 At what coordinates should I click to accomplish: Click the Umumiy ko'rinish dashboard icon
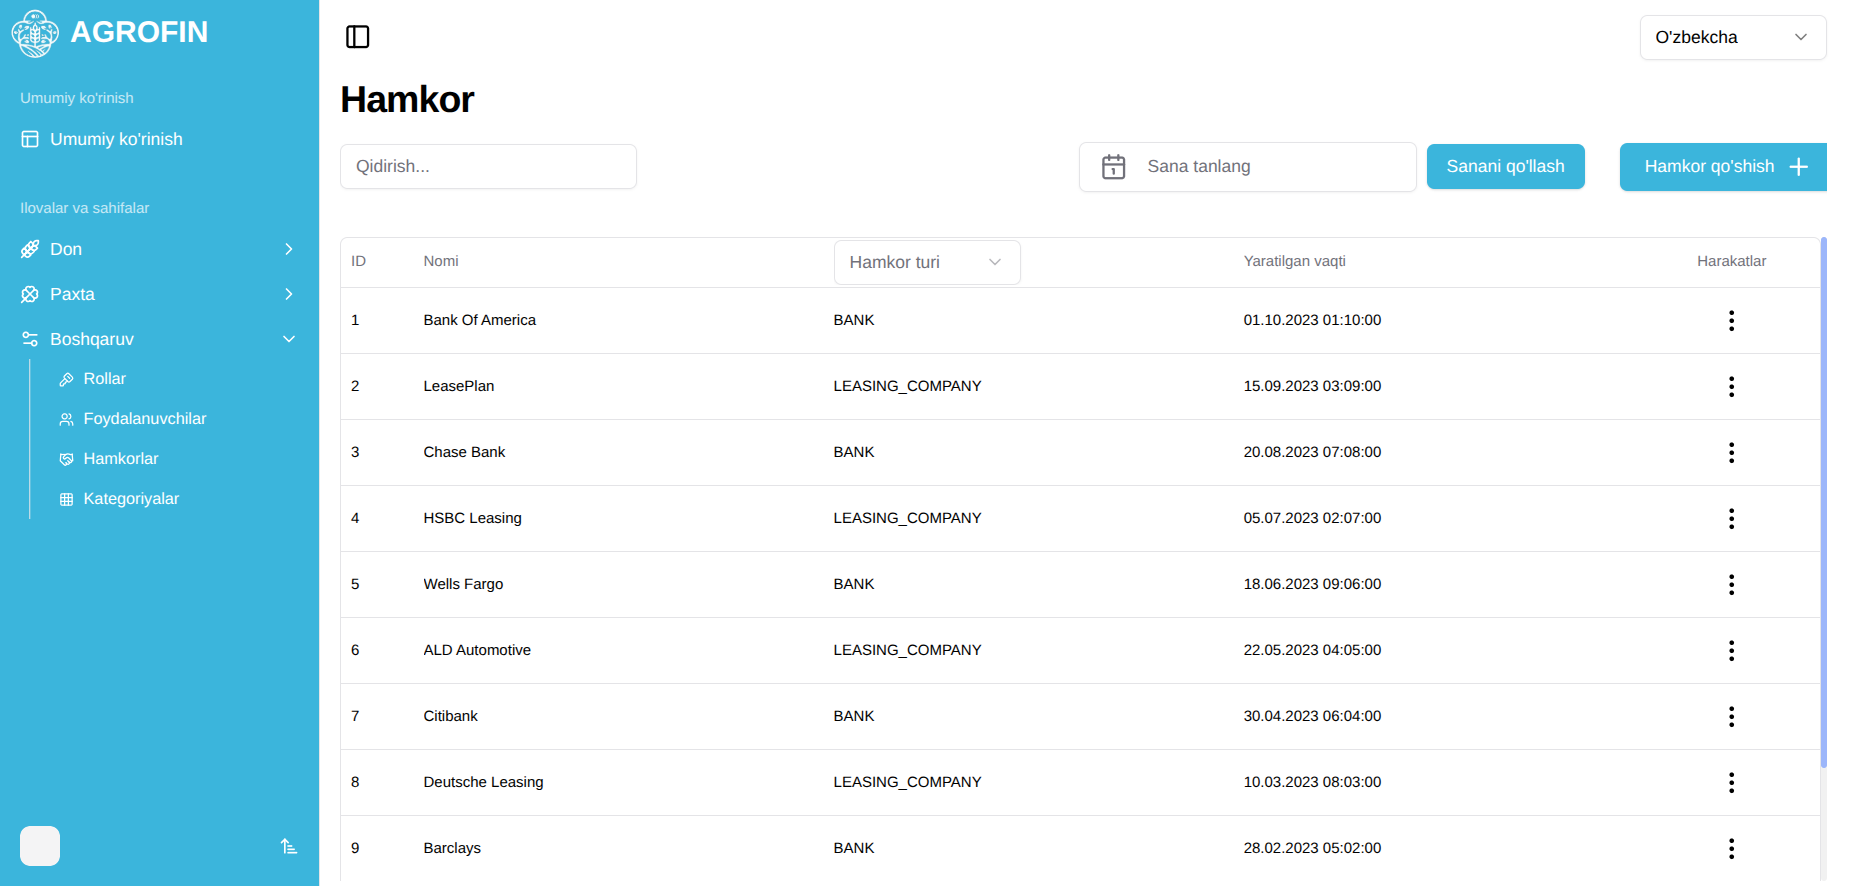coord(30,139)
